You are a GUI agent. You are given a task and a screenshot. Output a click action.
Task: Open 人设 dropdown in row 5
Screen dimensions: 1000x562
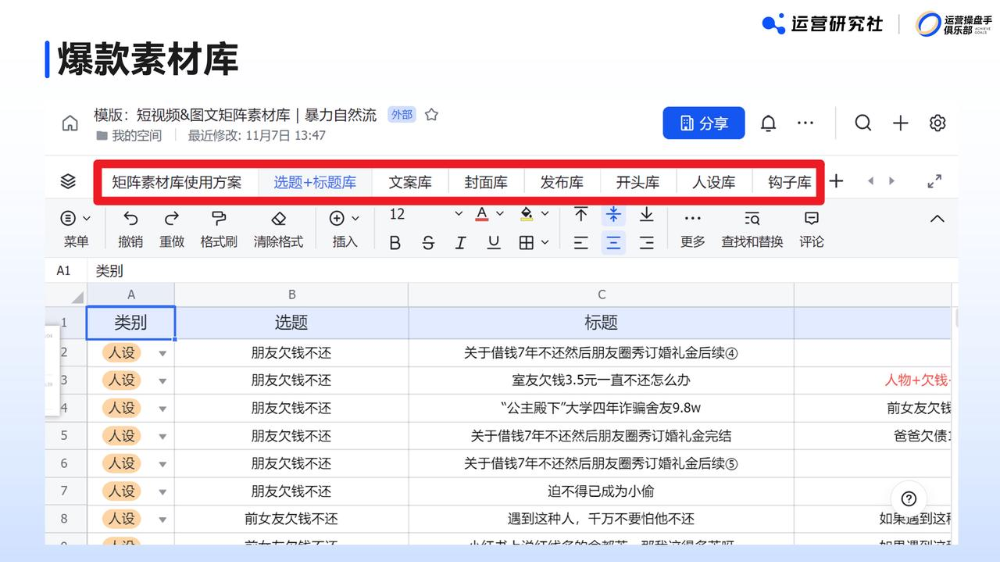click(x=163, y=437)
